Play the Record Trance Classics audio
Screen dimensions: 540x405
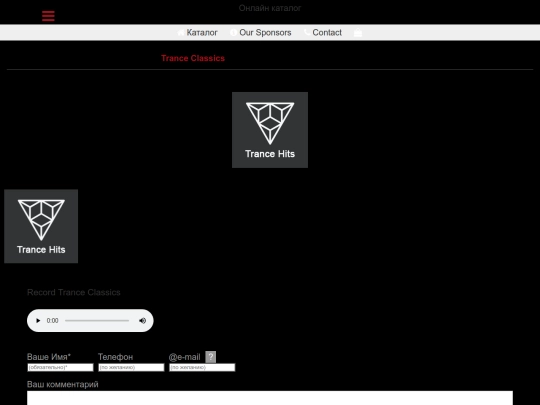point(38,321)
